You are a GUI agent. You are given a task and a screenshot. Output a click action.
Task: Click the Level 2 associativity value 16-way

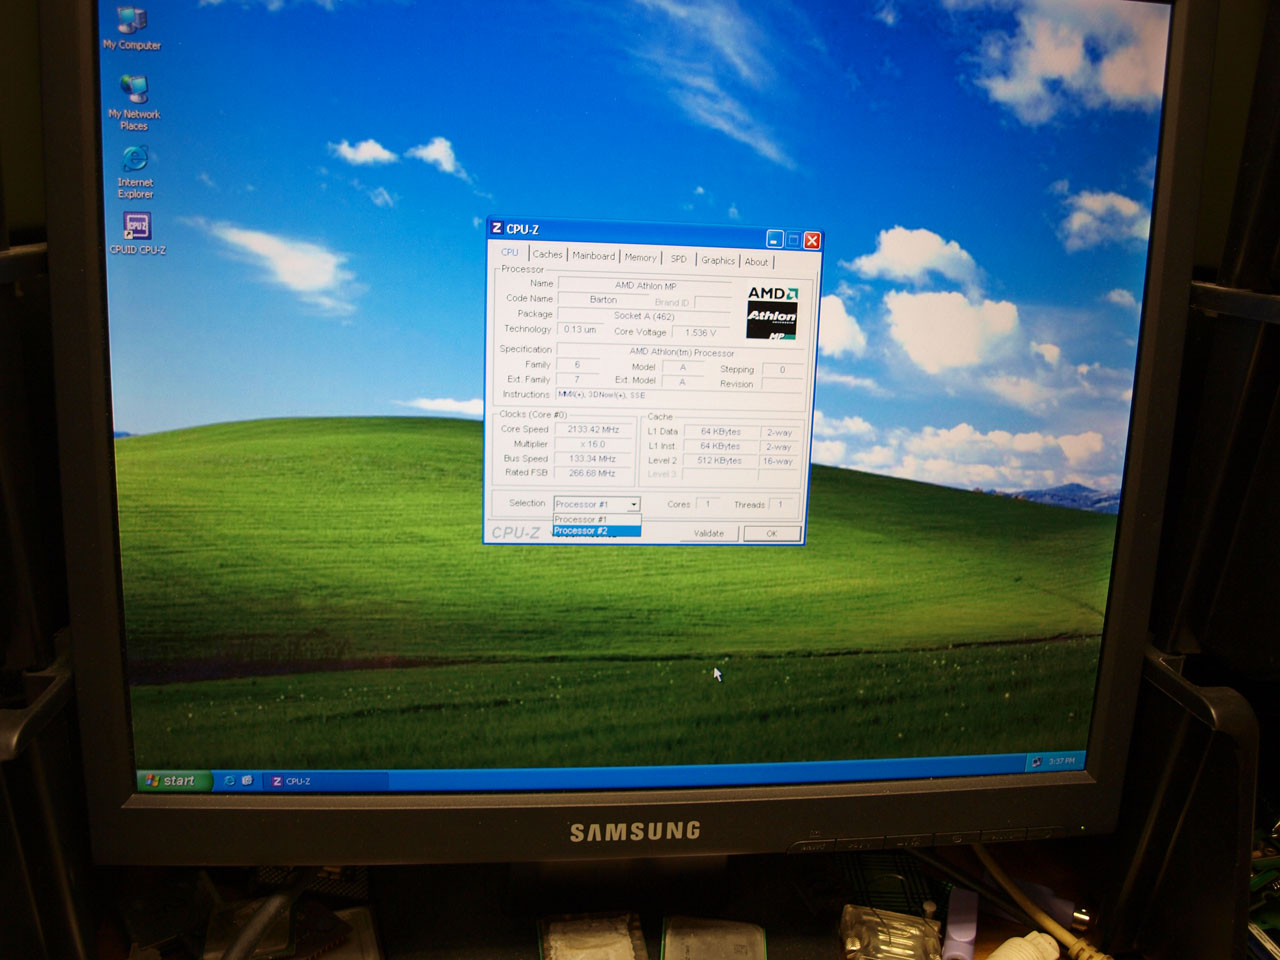coord(778,462)
